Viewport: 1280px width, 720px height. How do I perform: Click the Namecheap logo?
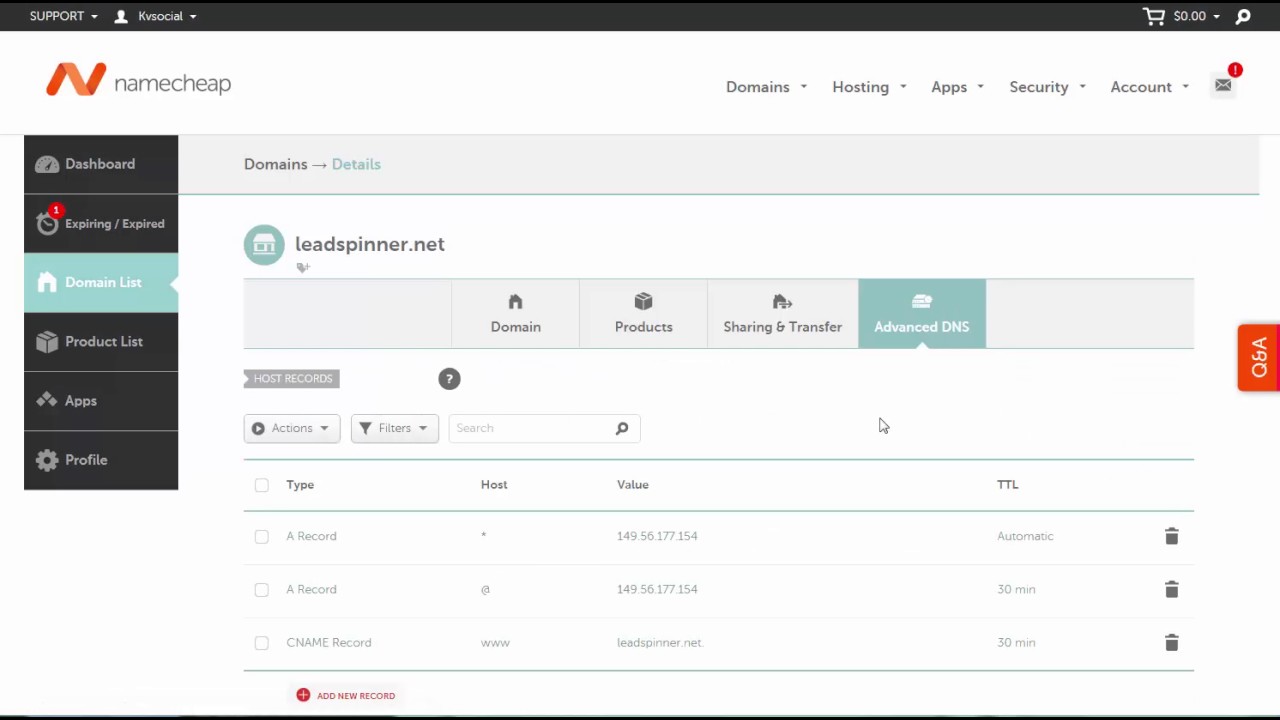coord(138,81)
